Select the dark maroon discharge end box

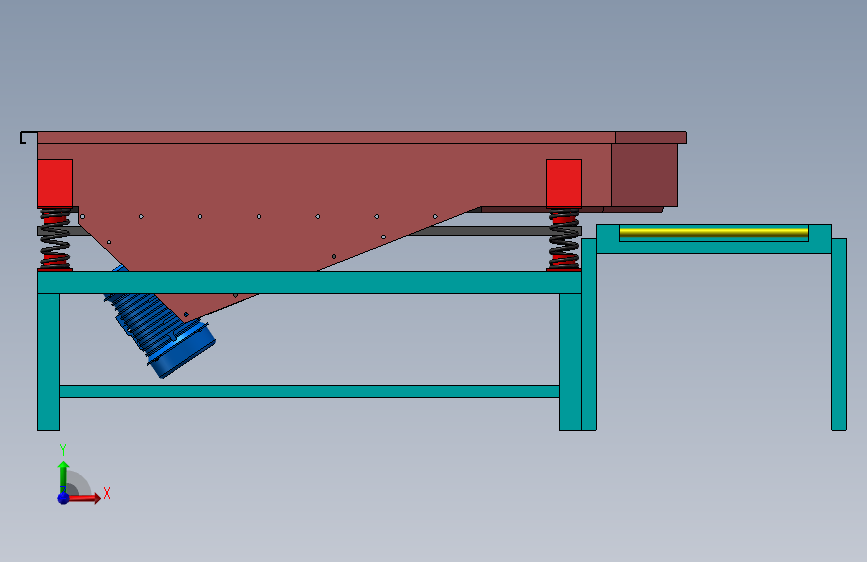tap(644, 175)
